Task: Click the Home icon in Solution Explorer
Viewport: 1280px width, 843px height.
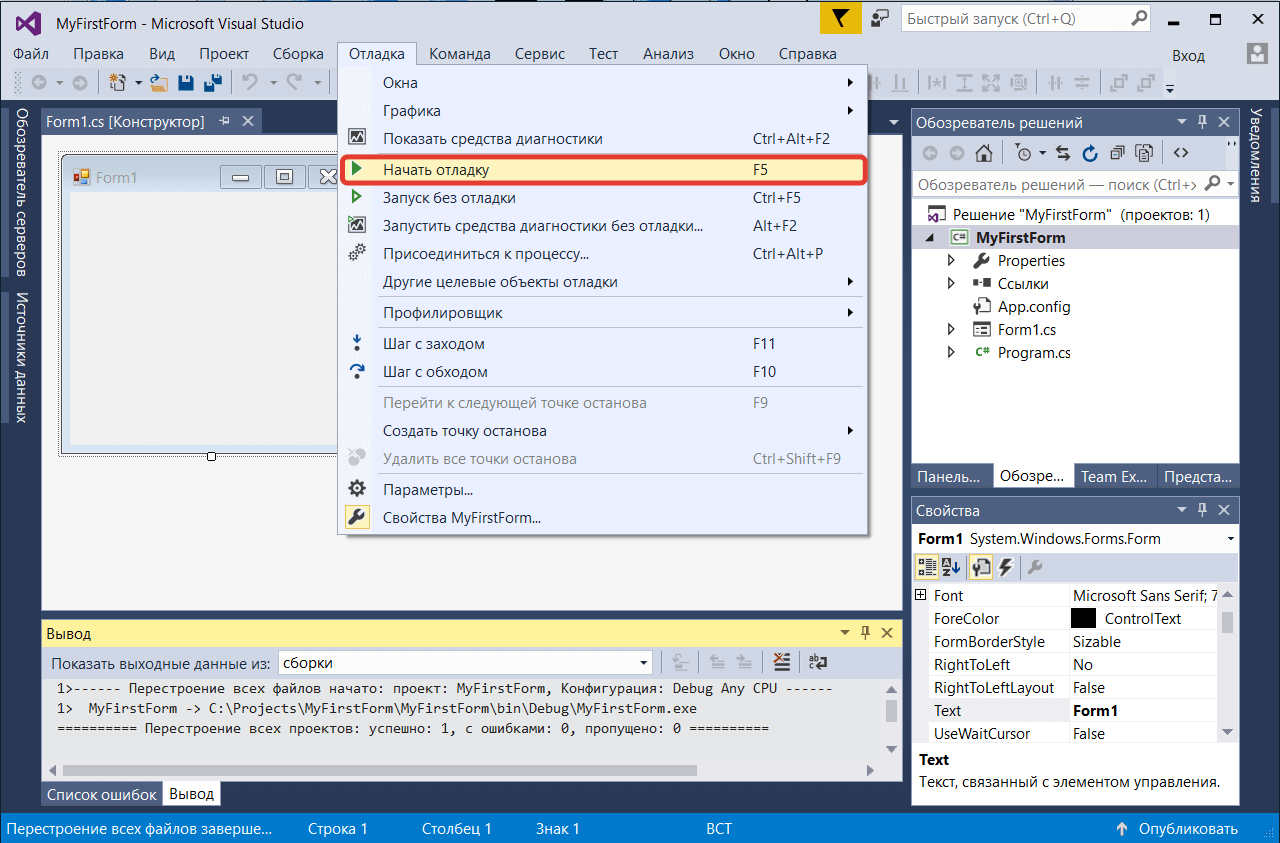Action: point(984,153)
